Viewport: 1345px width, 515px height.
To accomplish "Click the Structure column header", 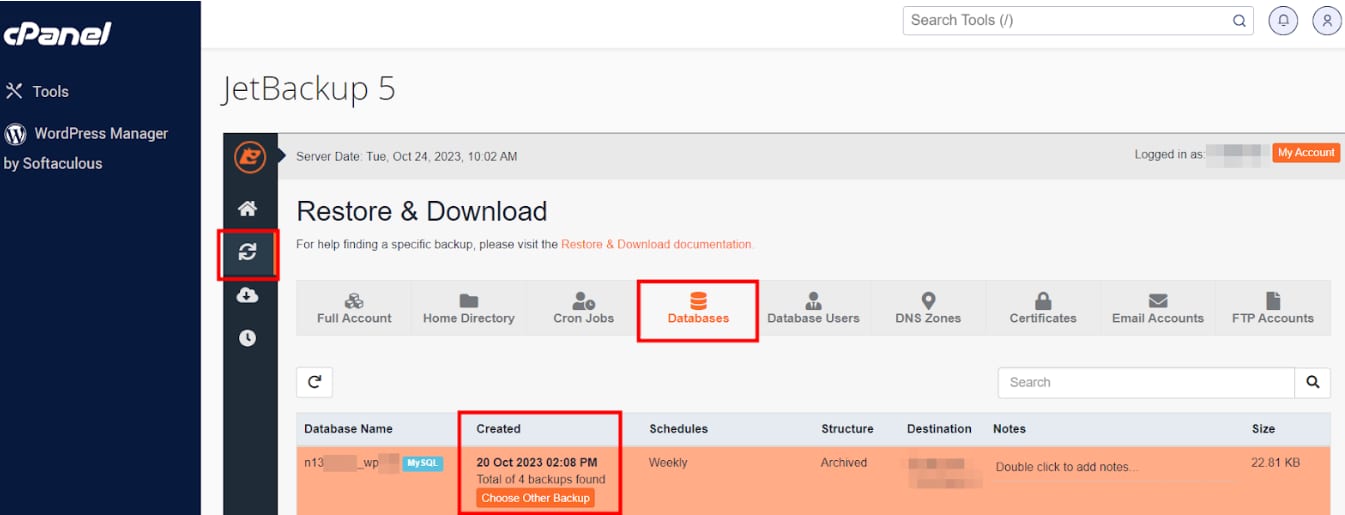I will point(847,429).
